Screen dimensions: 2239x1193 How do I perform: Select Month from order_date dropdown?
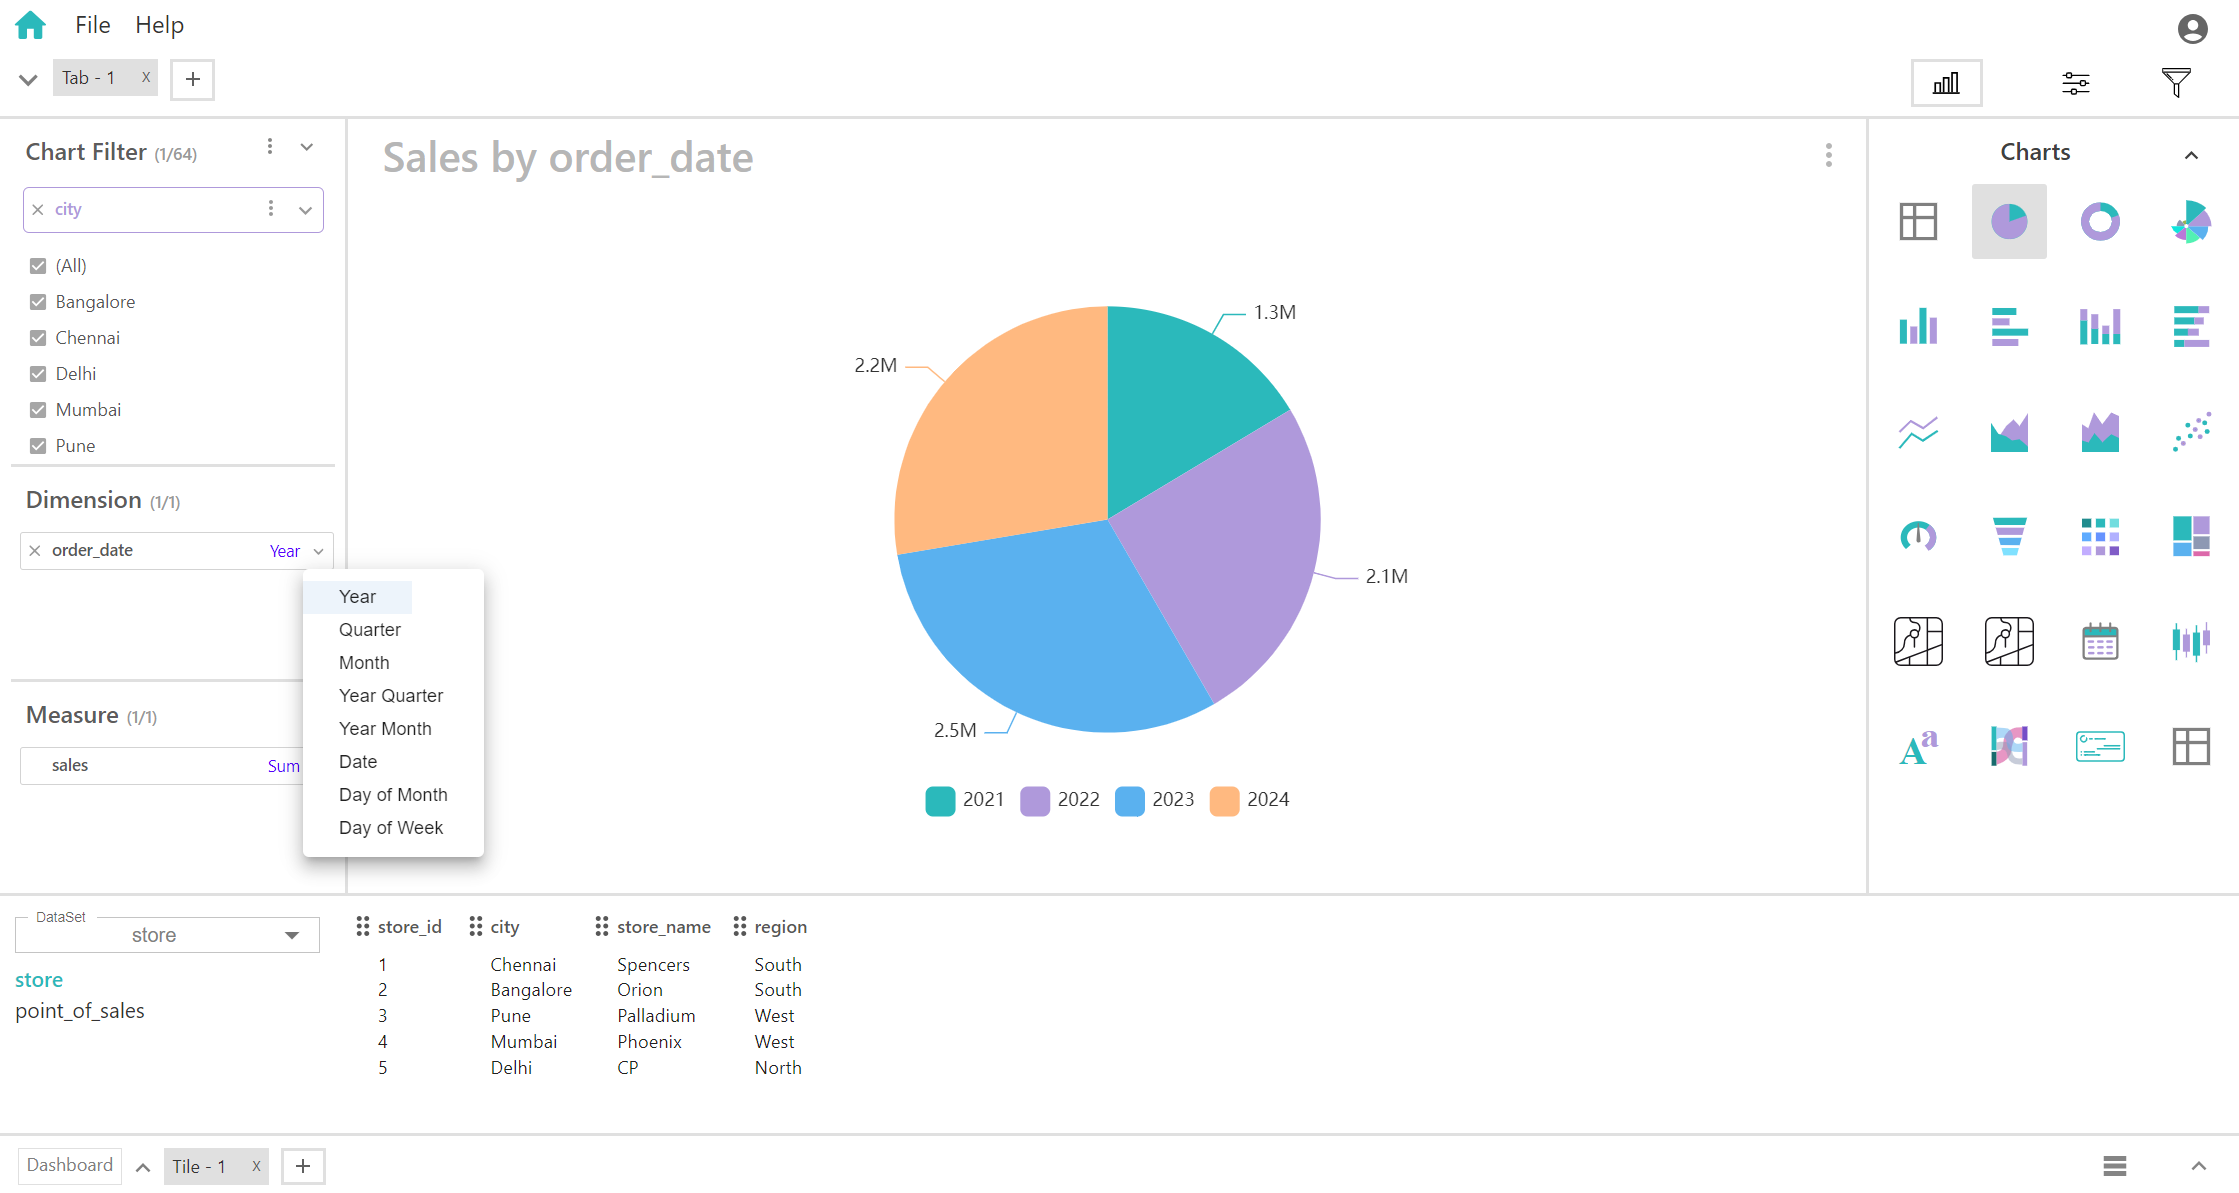[364, 662]
